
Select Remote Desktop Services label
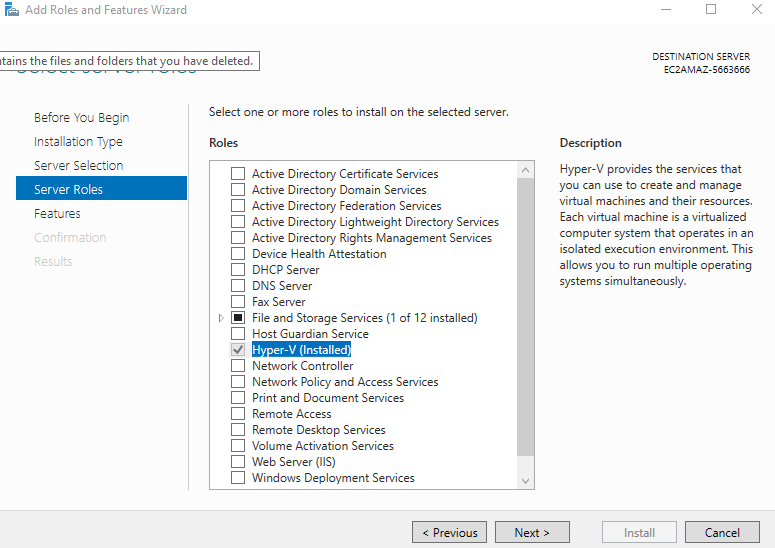click(319, 430)
